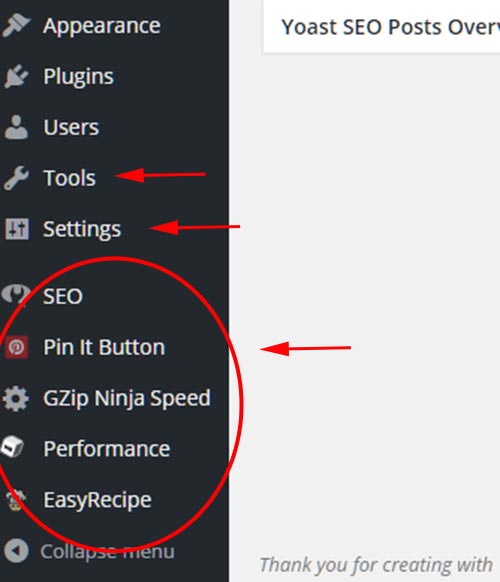The width and height of the screenshot is (500, 582).
Task: Collapse the menu using arrow icon
Action: tap(16, 551)
